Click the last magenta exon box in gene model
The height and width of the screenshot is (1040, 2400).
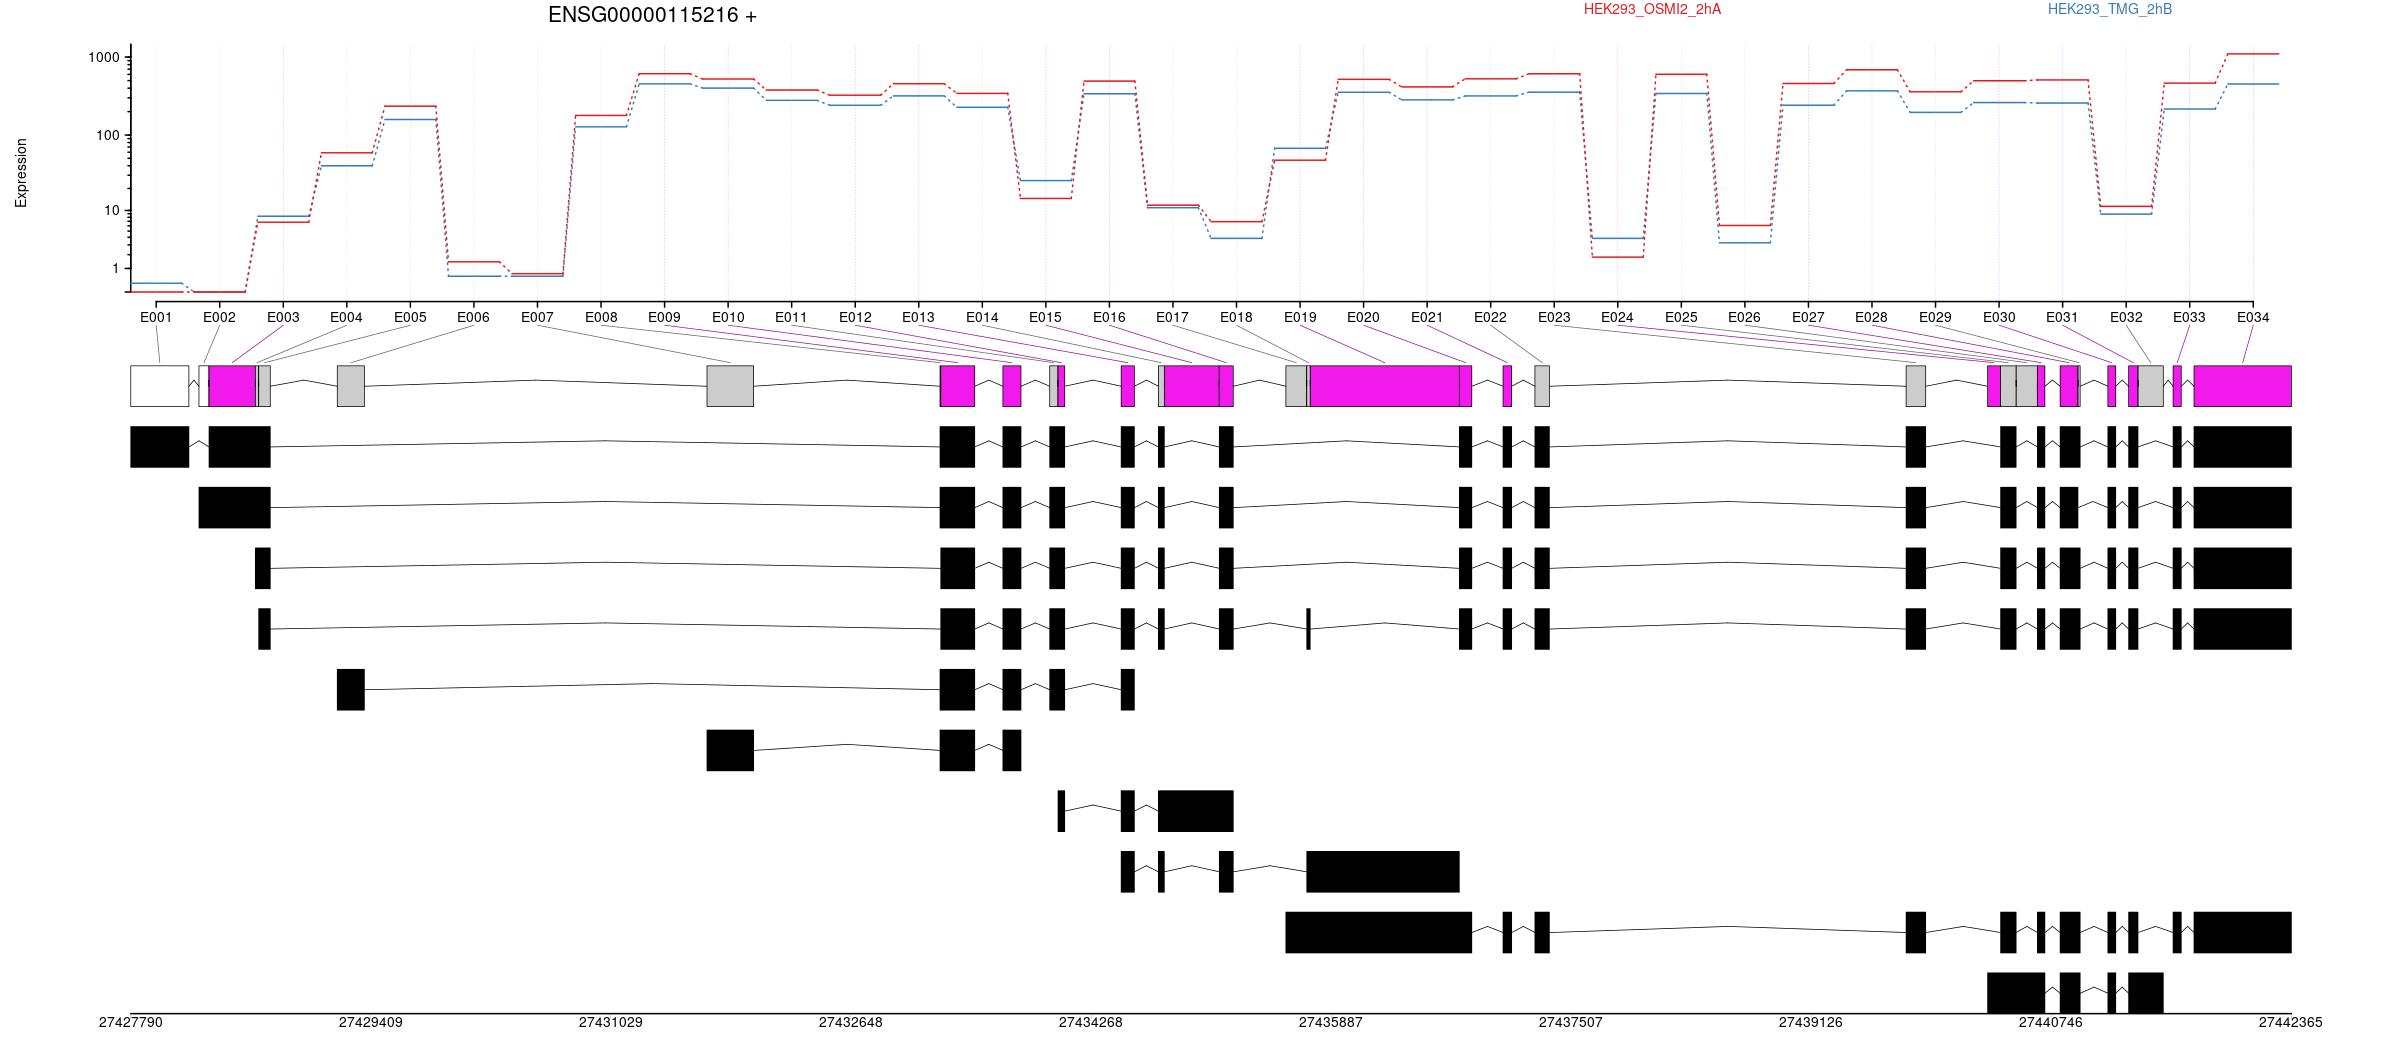pos(2243,386)
